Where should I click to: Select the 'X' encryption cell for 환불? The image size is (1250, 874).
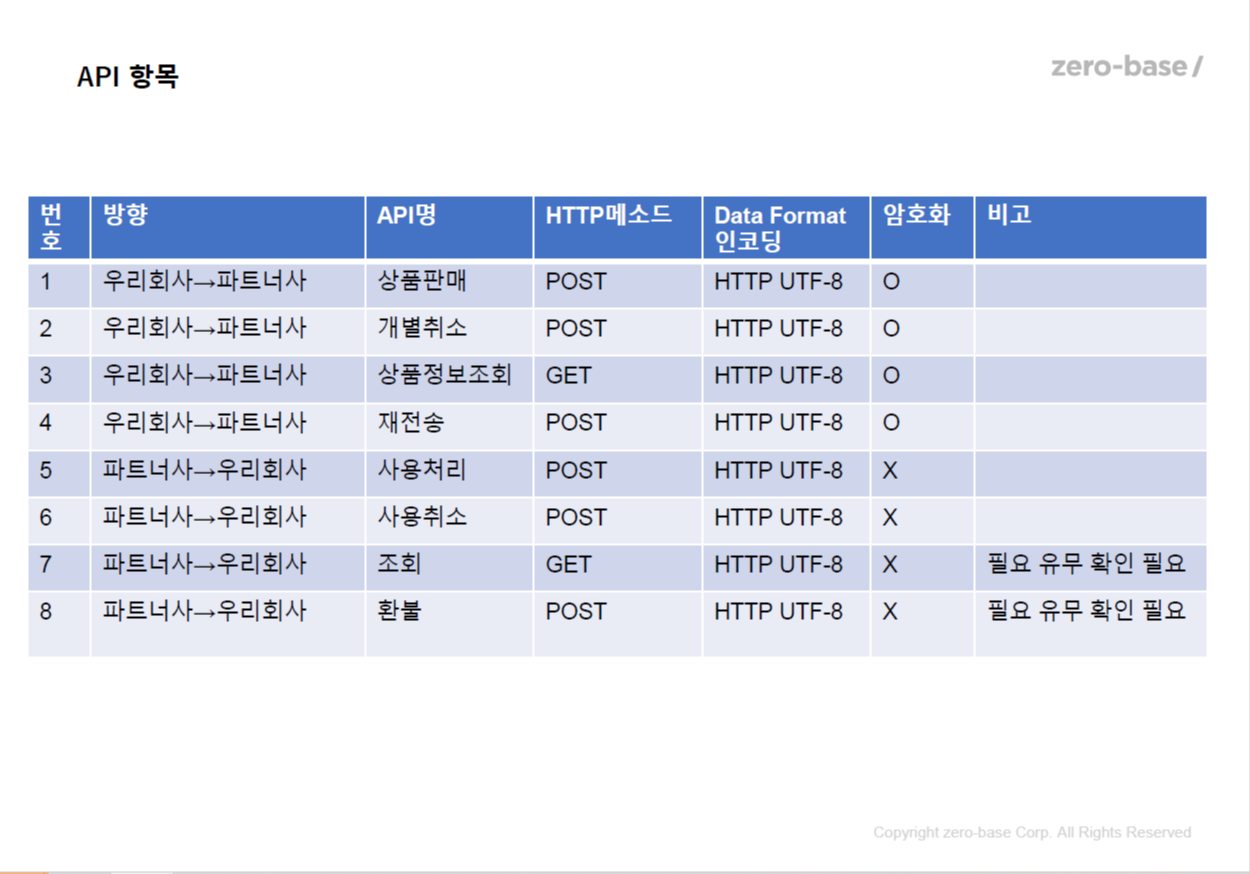point(922,623)
